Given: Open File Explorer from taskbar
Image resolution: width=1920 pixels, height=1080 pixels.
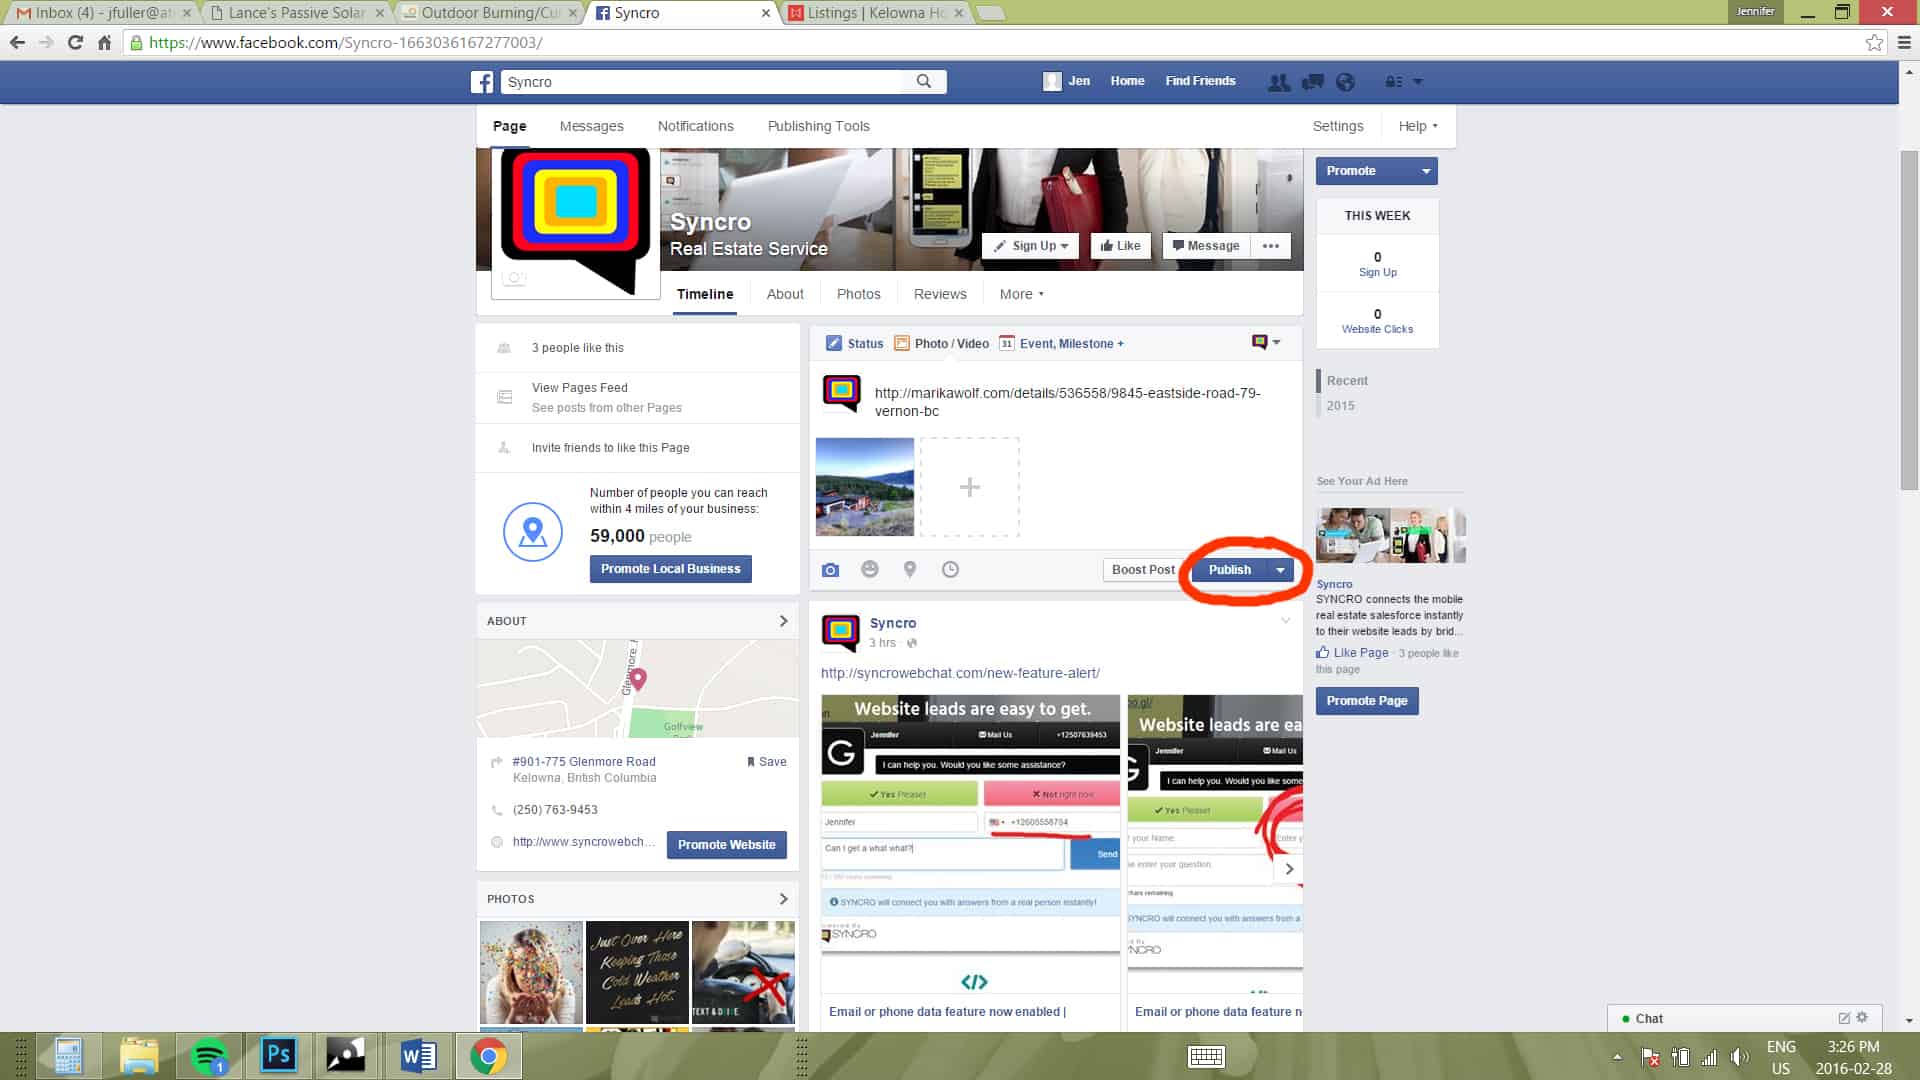Looking at the screenshot, I should [x=139, y=1056].
